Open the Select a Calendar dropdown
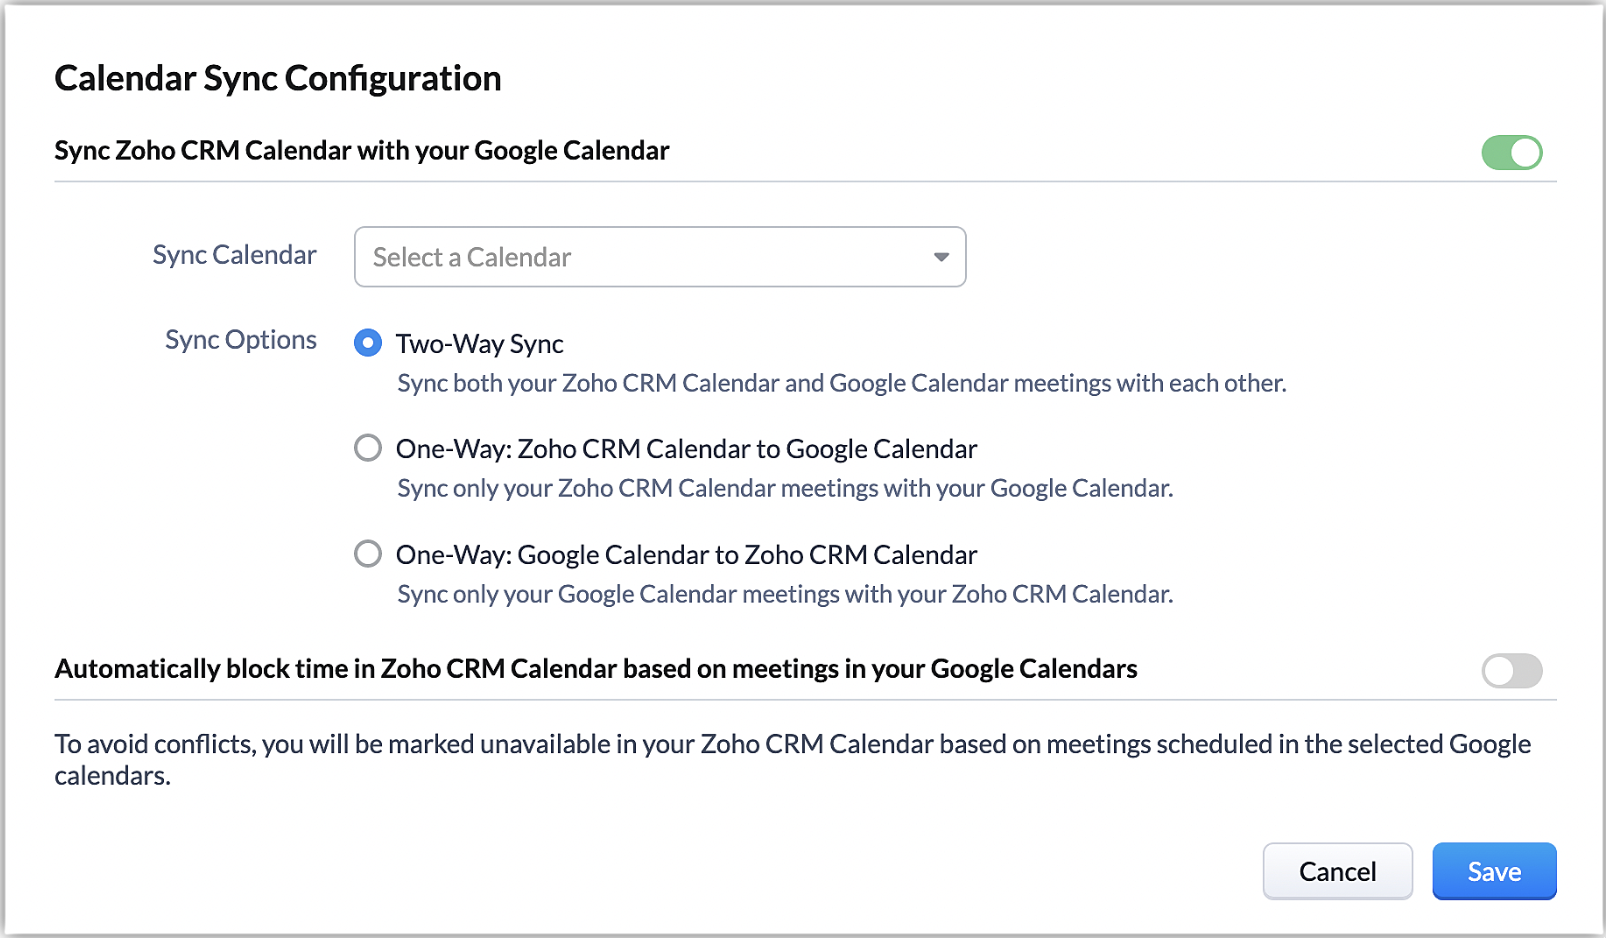 click(x=659, y=257)
